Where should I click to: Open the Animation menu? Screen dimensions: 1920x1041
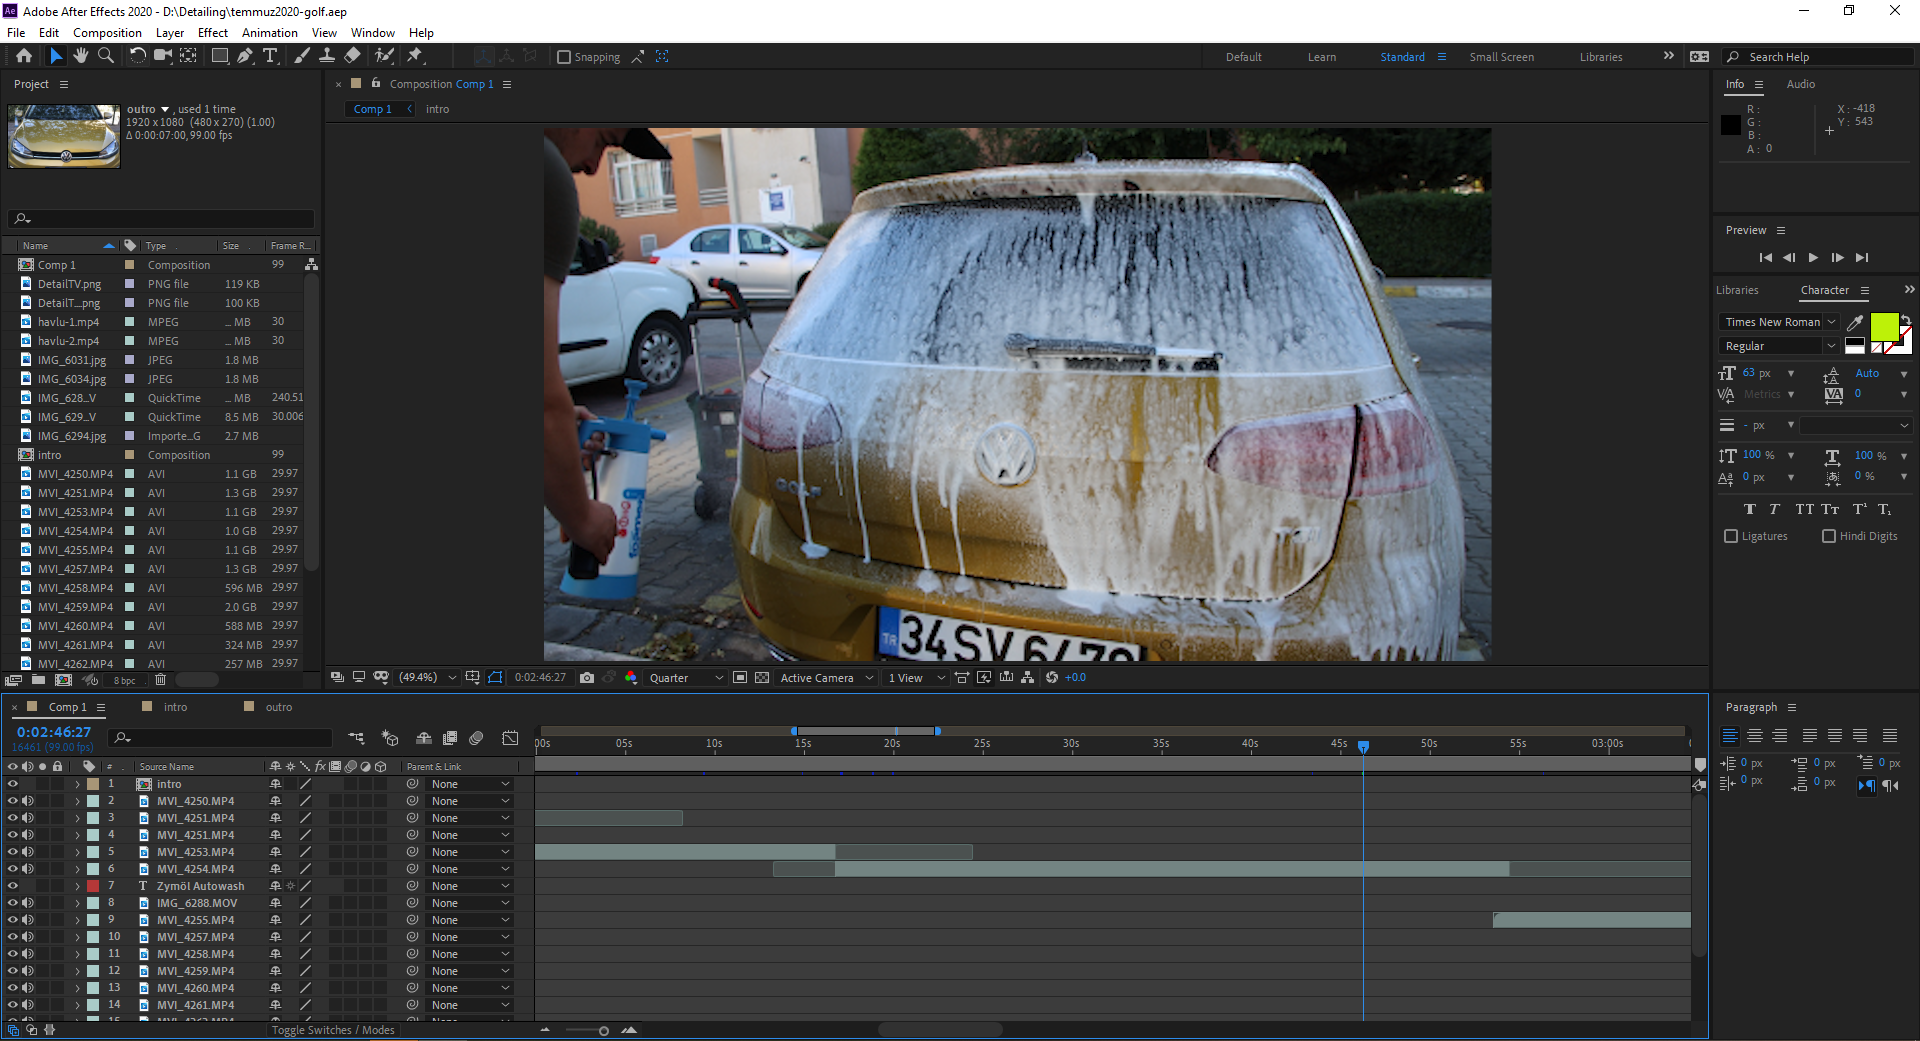270,32
